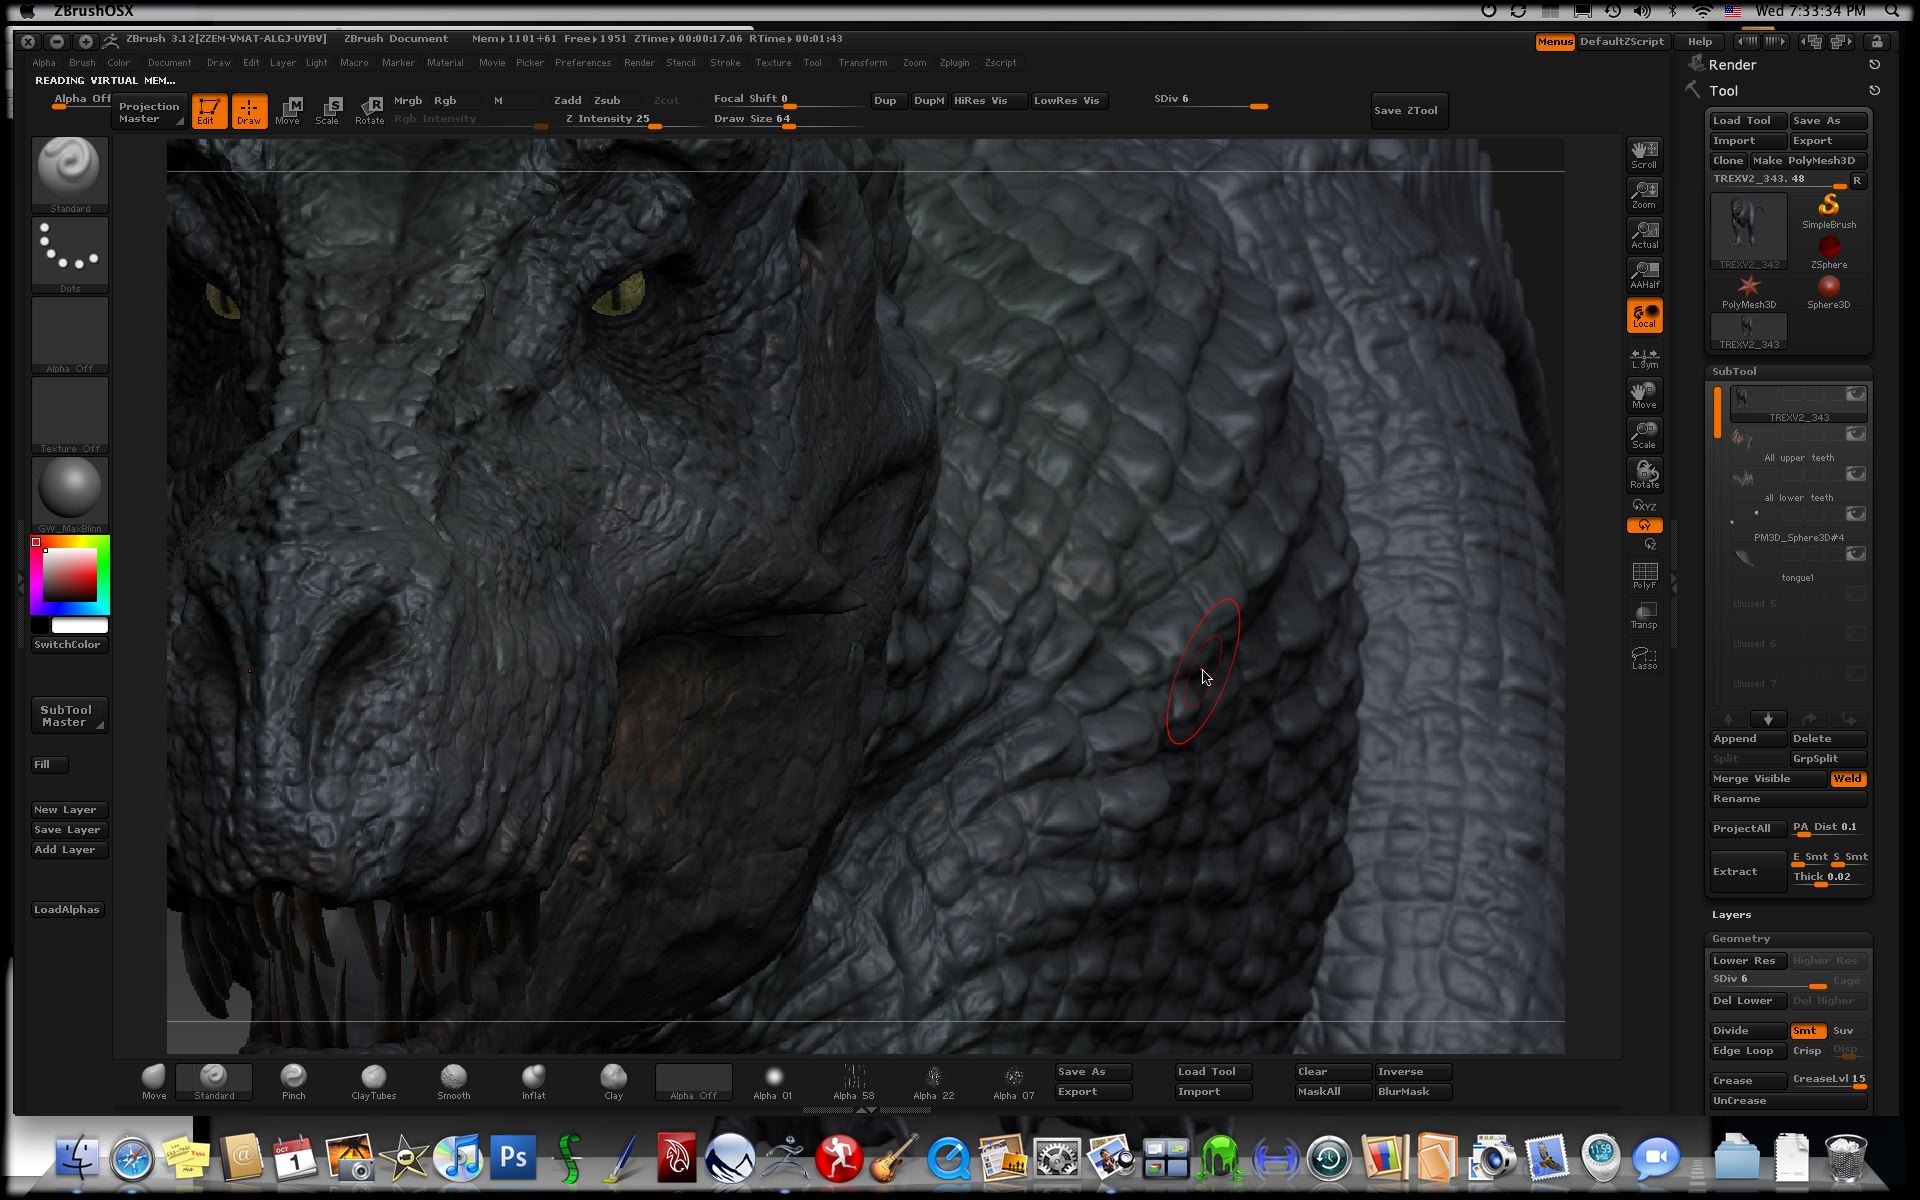This screenshot has width=1920, height=1200.
Task: Select the Clay brush
Action: click(x=613, y=1081)
